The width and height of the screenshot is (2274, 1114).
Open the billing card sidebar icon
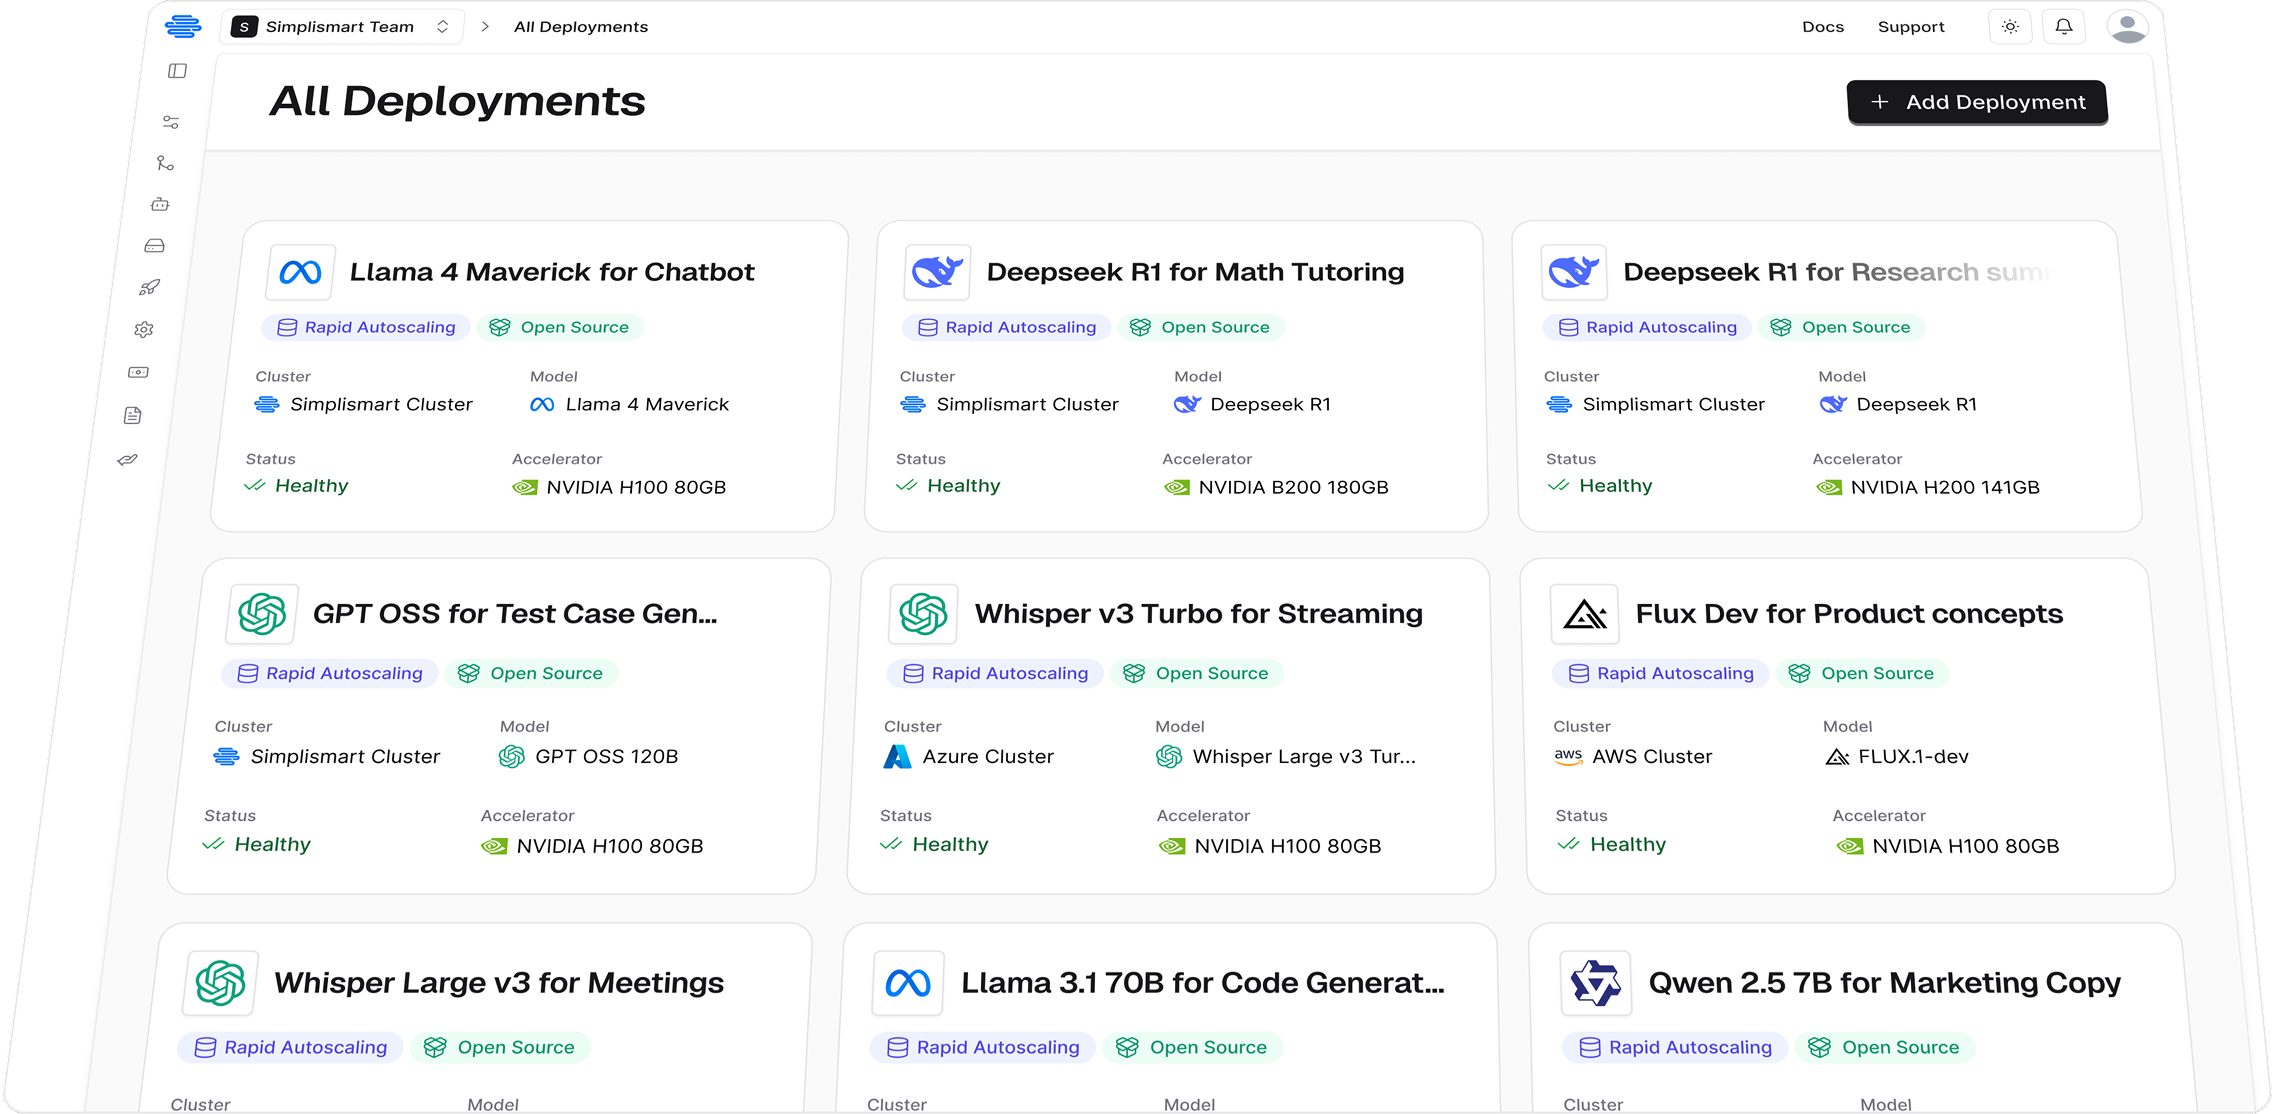coord(138,372)
